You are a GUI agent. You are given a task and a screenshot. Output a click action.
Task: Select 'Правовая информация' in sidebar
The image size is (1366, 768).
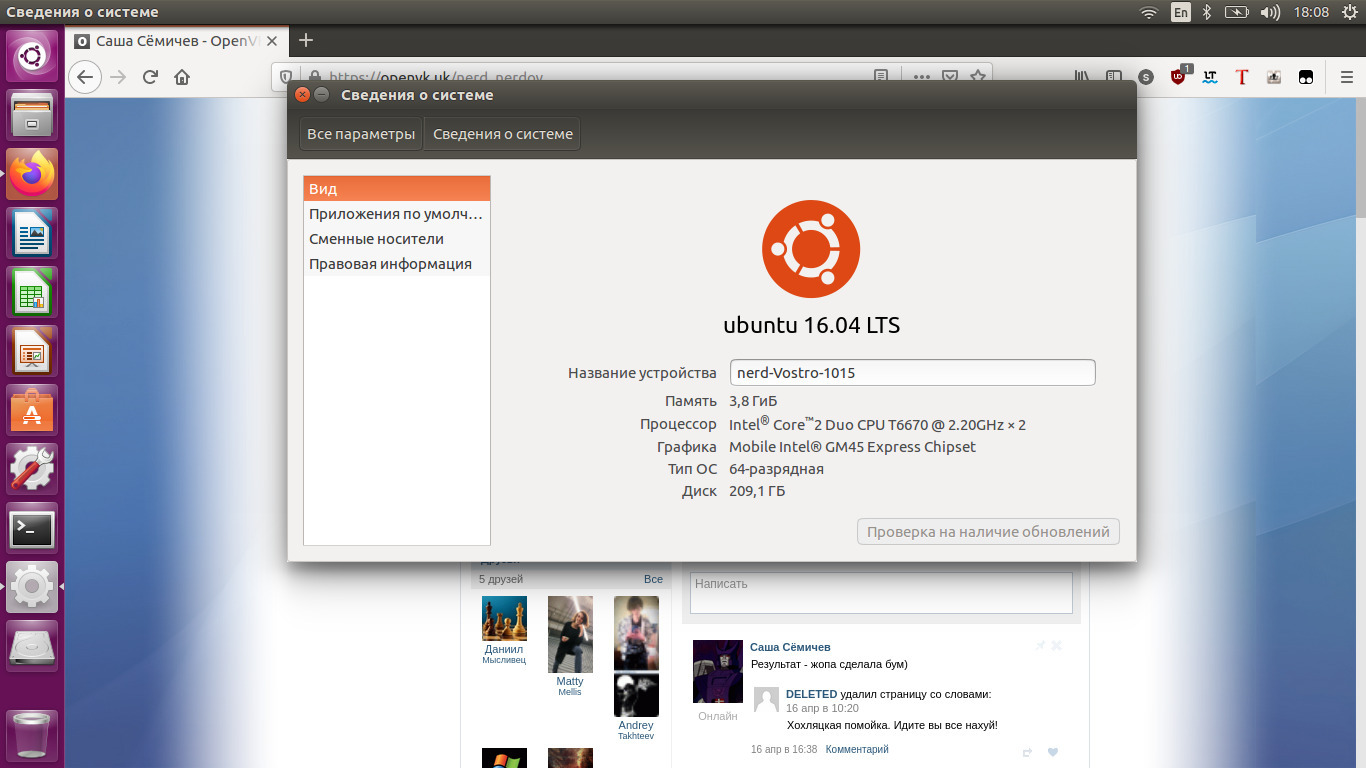390,264
